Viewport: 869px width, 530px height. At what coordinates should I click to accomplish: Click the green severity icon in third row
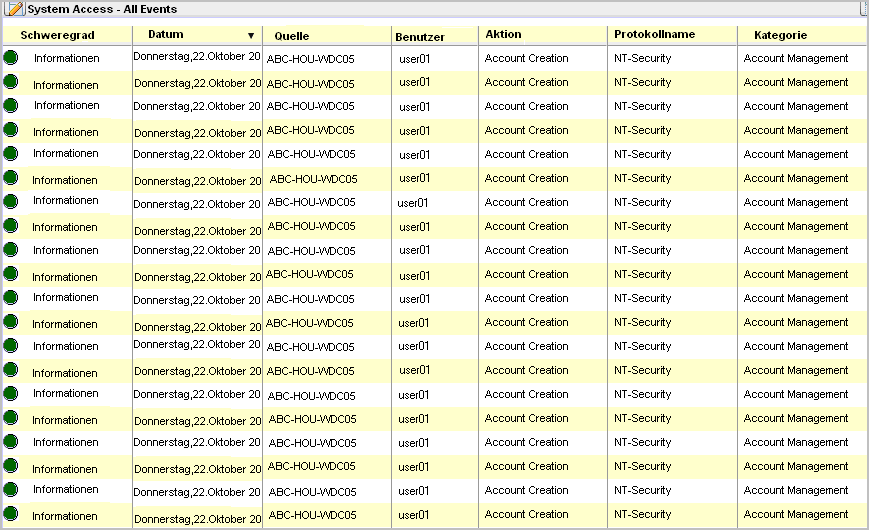[x=10, y=106]
